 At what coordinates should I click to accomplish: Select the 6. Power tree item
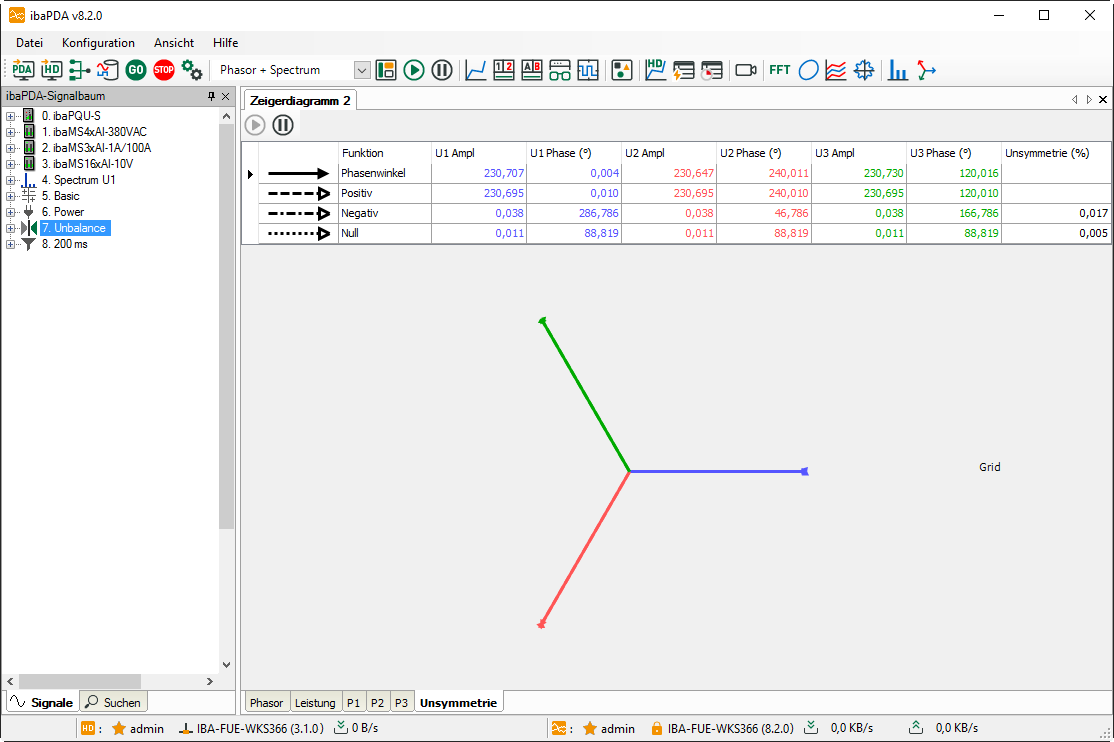[x=63, y=212]
